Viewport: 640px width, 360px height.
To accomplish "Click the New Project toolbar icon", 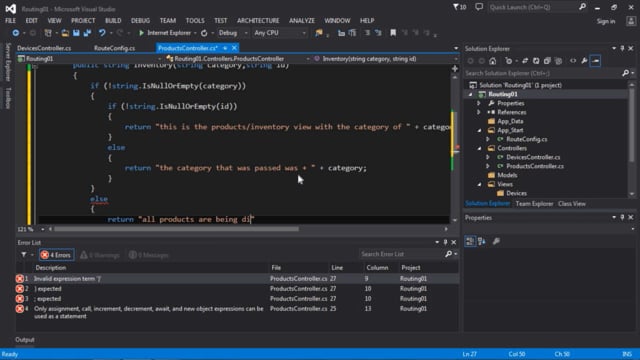I will click(48, 33).
